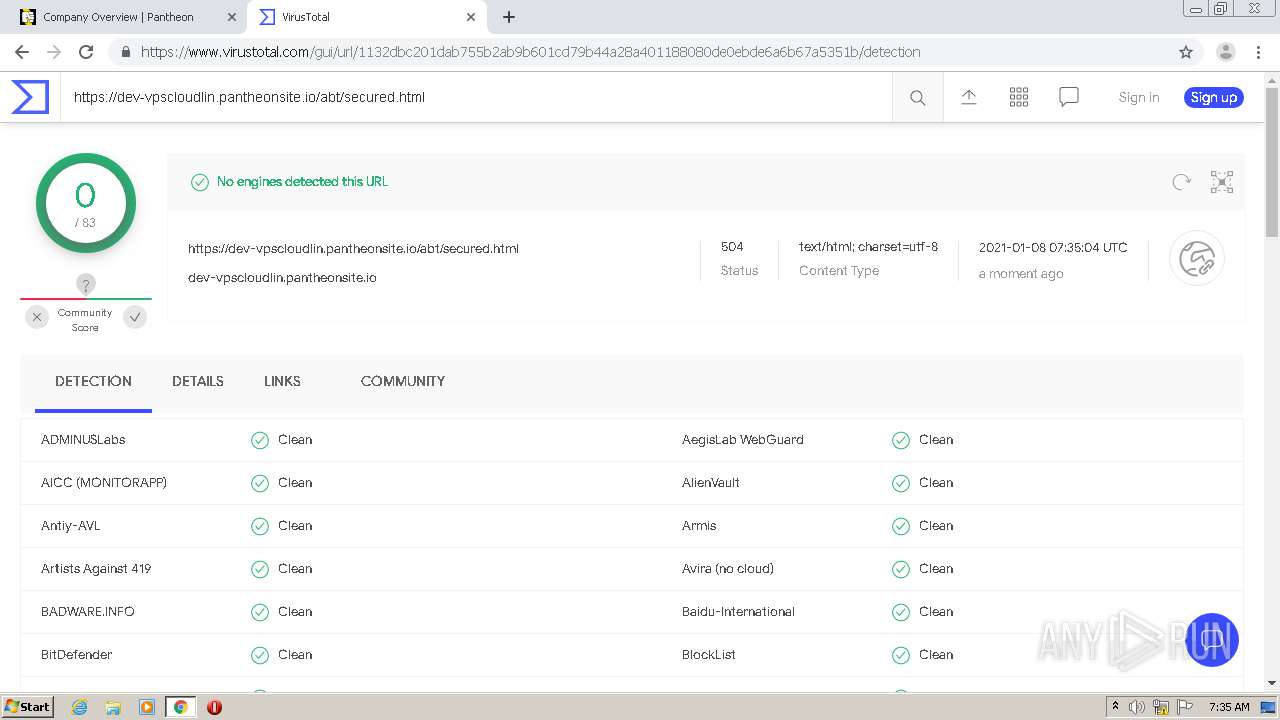
Task: Click the BADWARE.INFO engine name
Action: [x=88, y=612]
